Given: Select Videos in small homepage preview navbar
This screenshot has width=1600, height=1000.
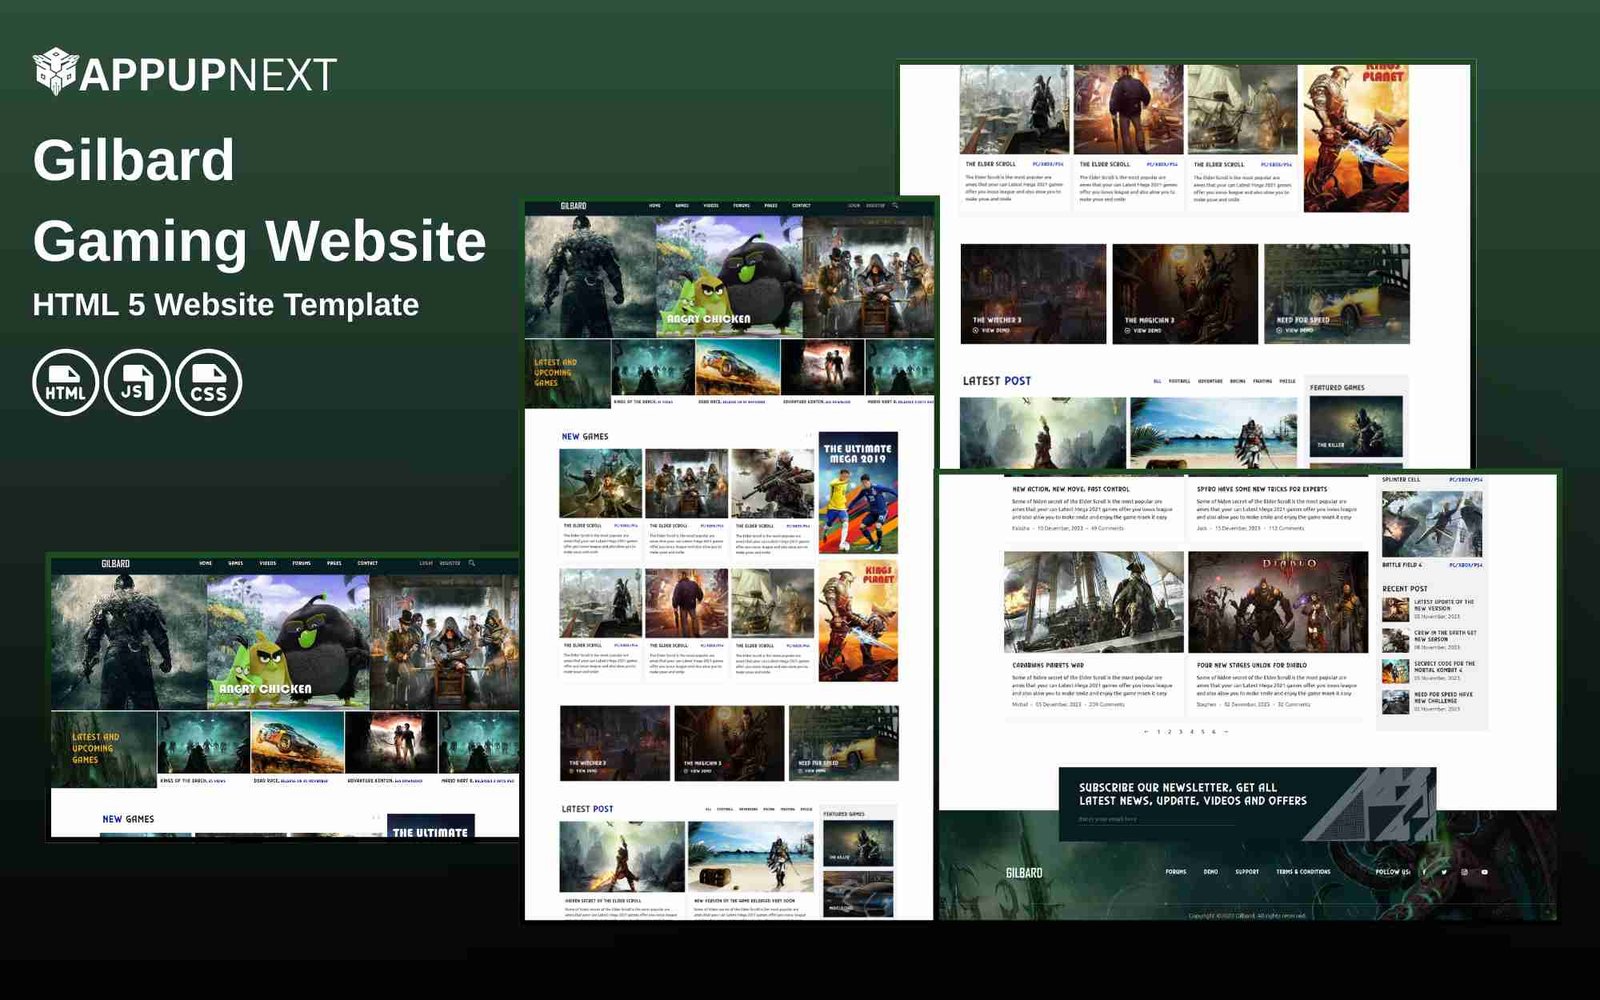Looking at the screenshot, I should coord(268,563).
